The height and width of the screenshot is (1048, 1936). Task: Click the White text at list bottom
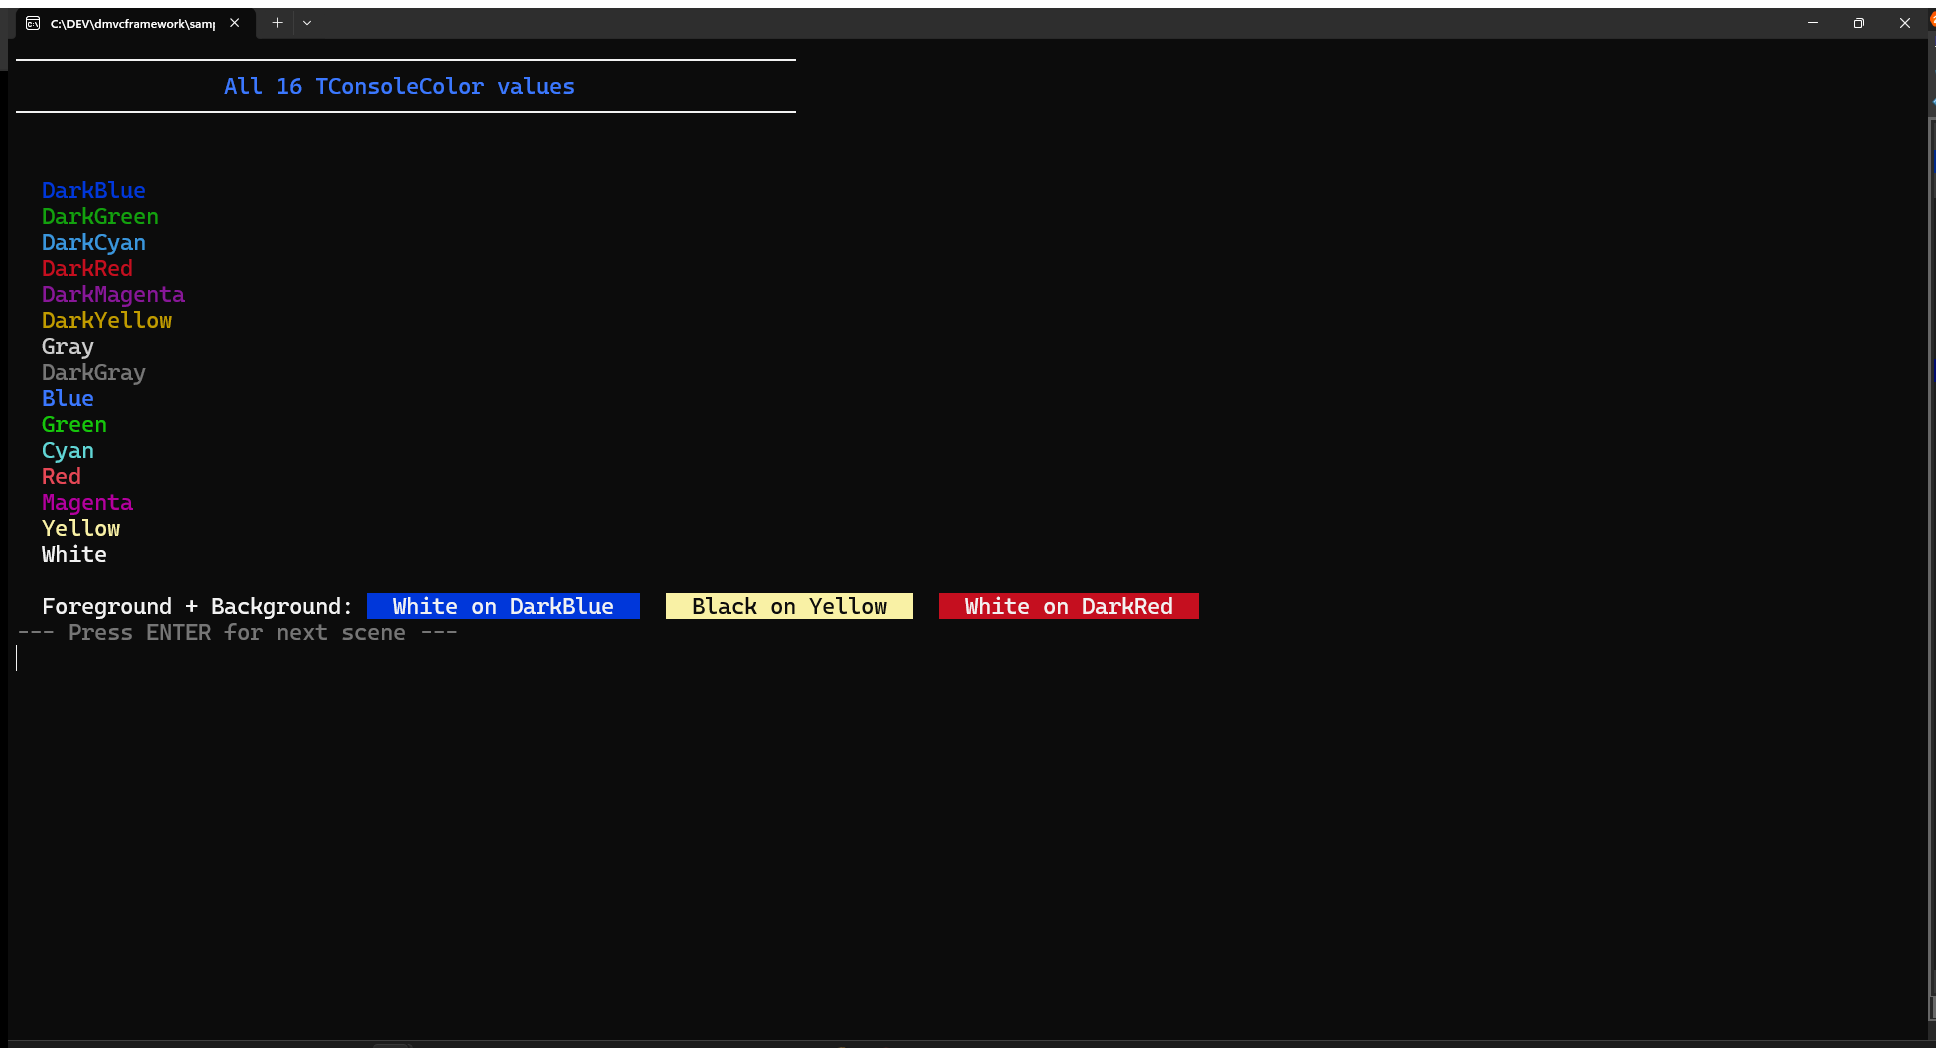74,555
